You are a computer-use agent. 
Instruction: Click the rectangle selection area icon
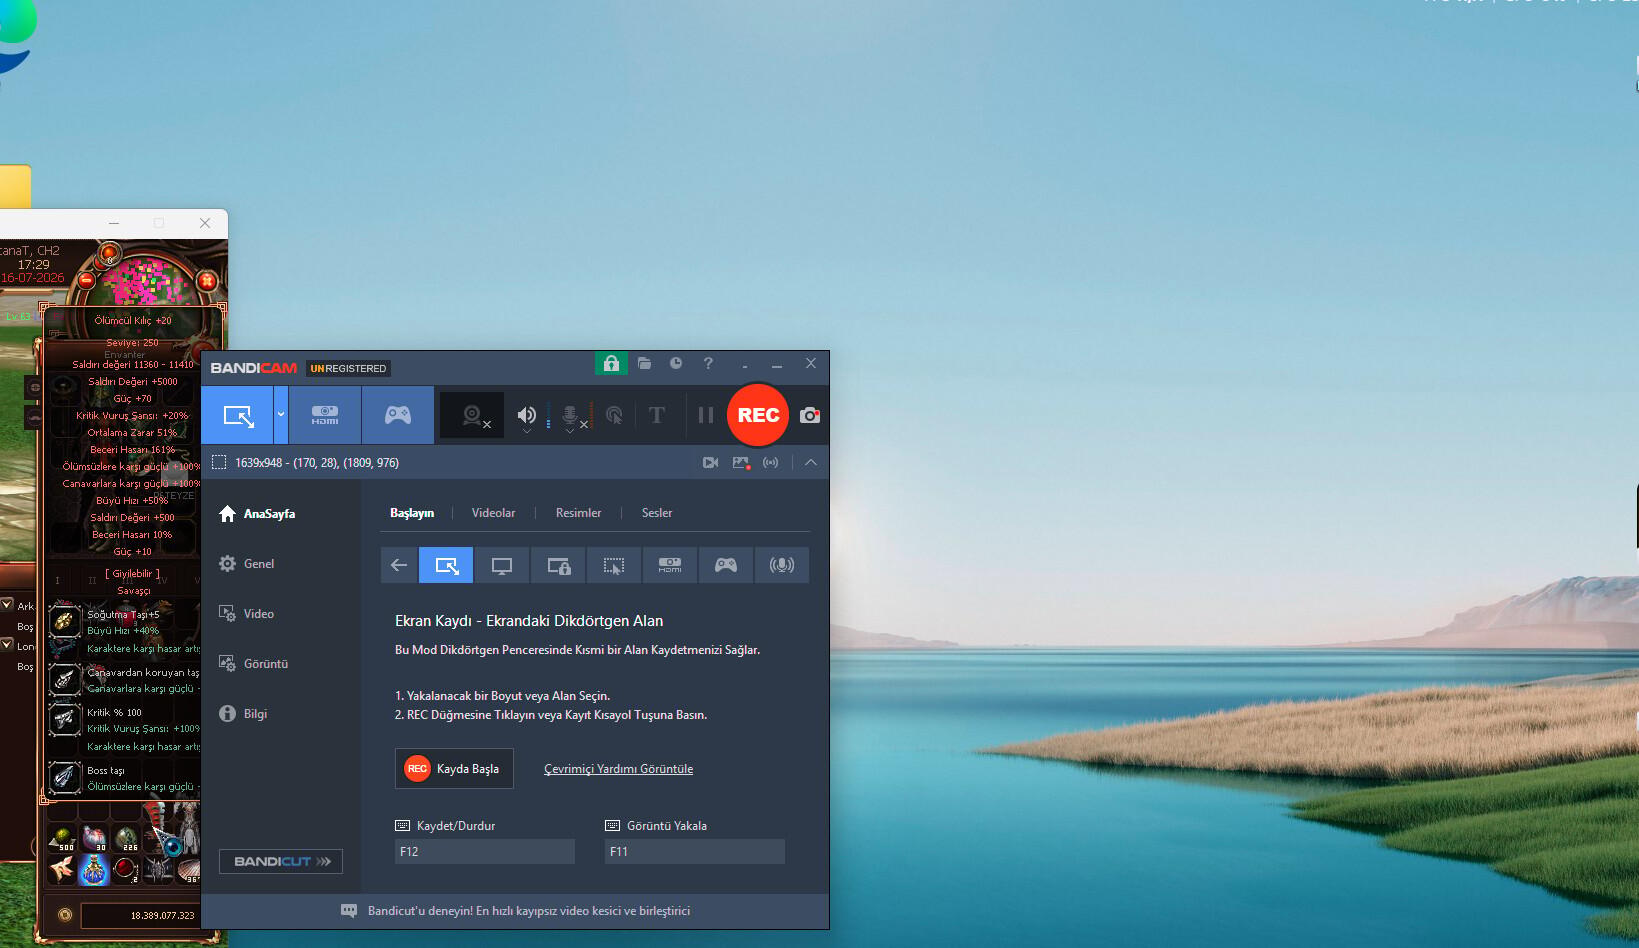coord(219,462)
